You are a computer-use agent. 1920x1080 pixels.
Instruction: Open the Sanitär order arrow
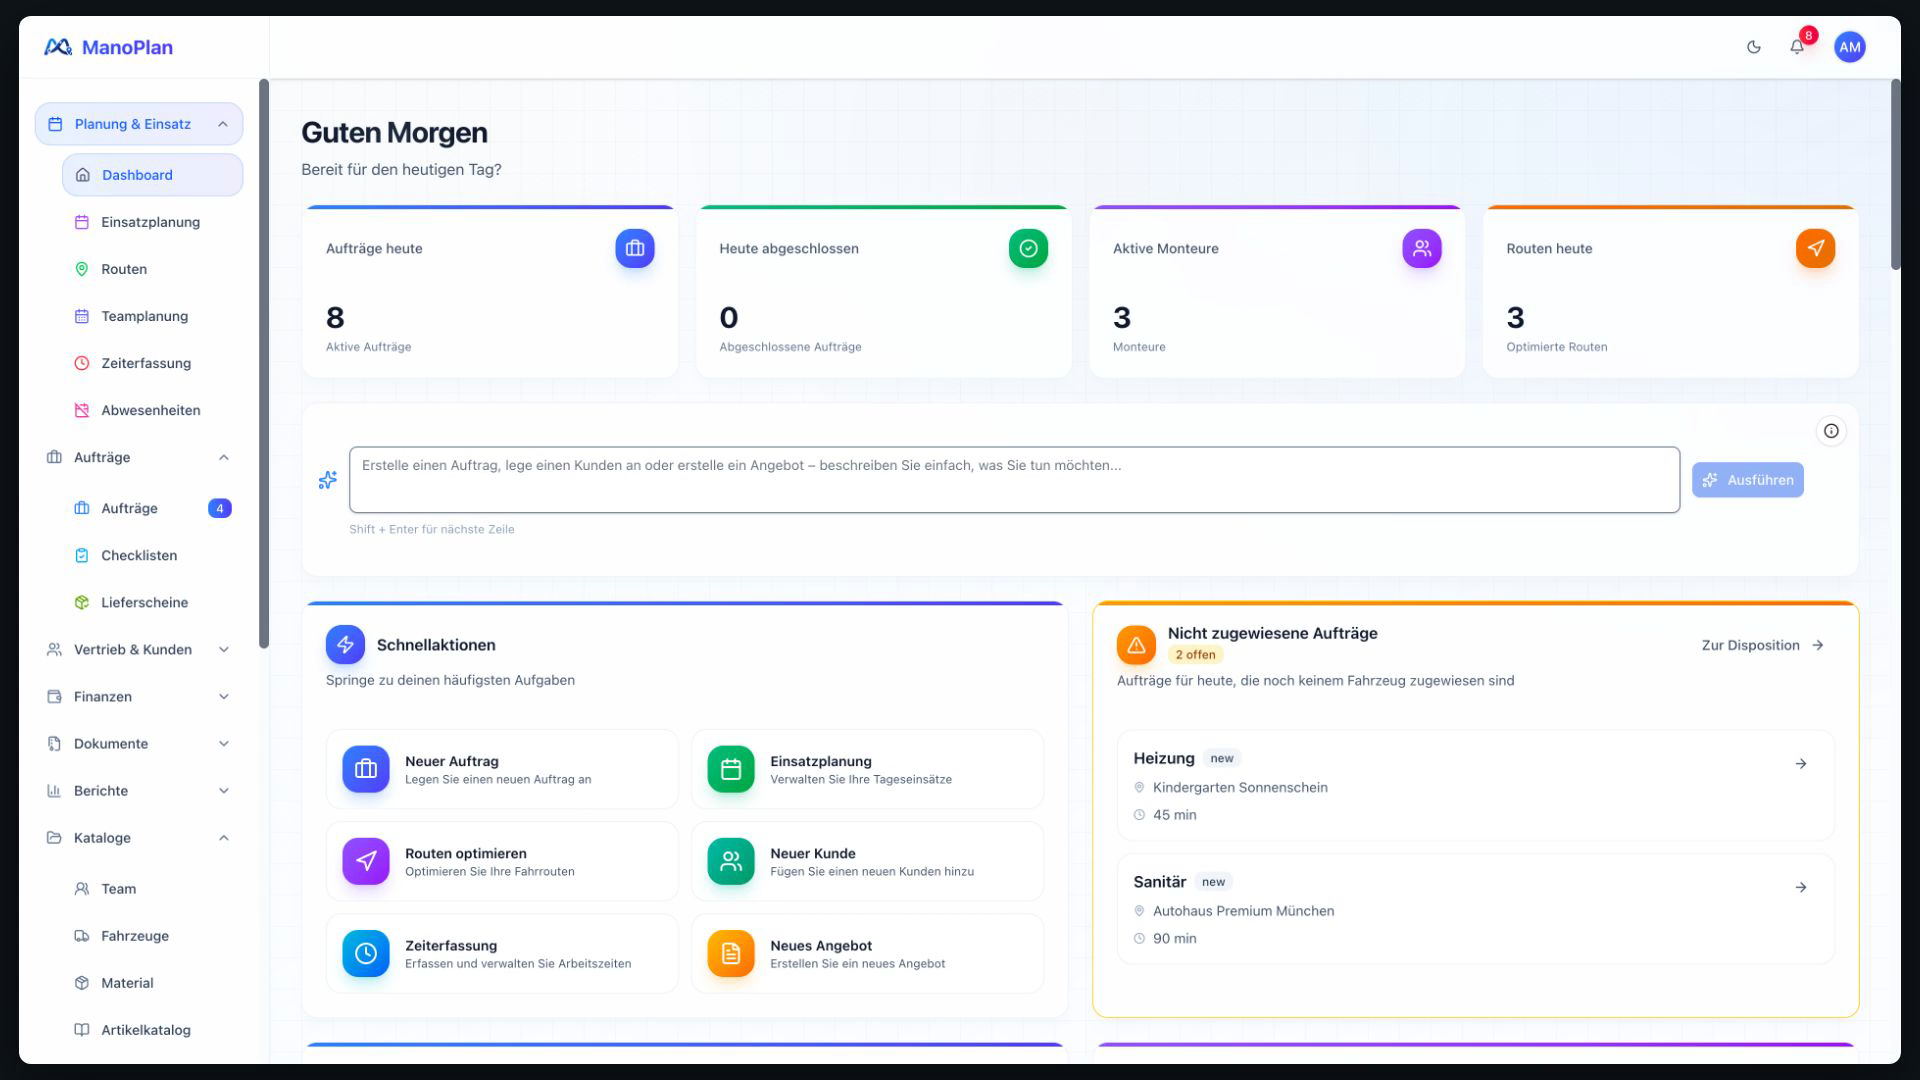coord(1800,888)
